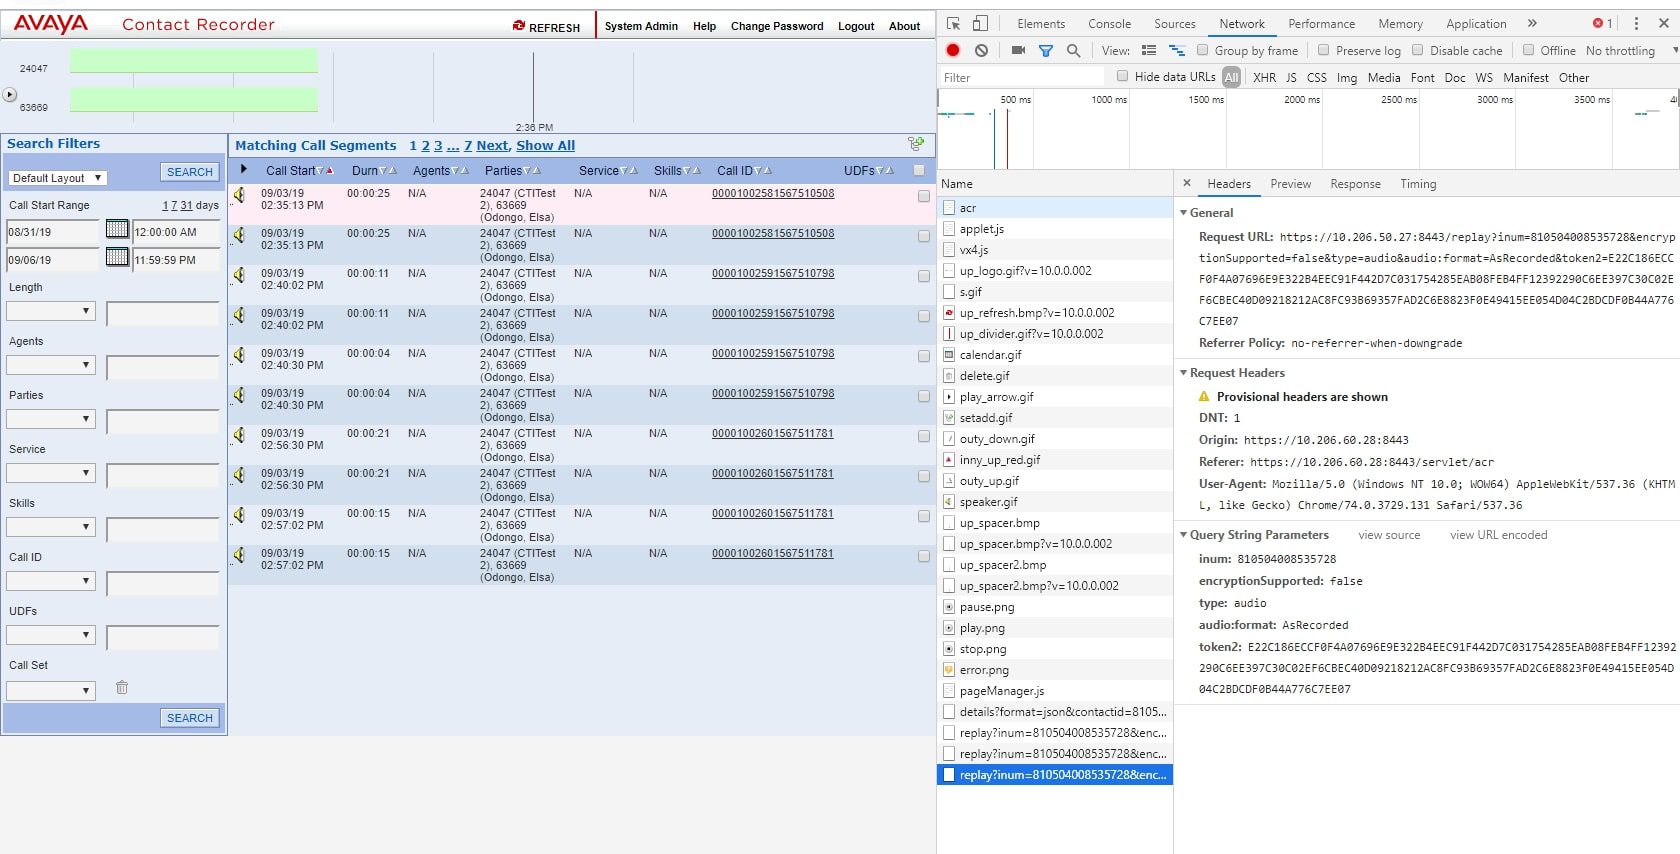Tick the checkbox for first 02:40:30 PM row
The image size is (1680, 854).
(924, 356)
